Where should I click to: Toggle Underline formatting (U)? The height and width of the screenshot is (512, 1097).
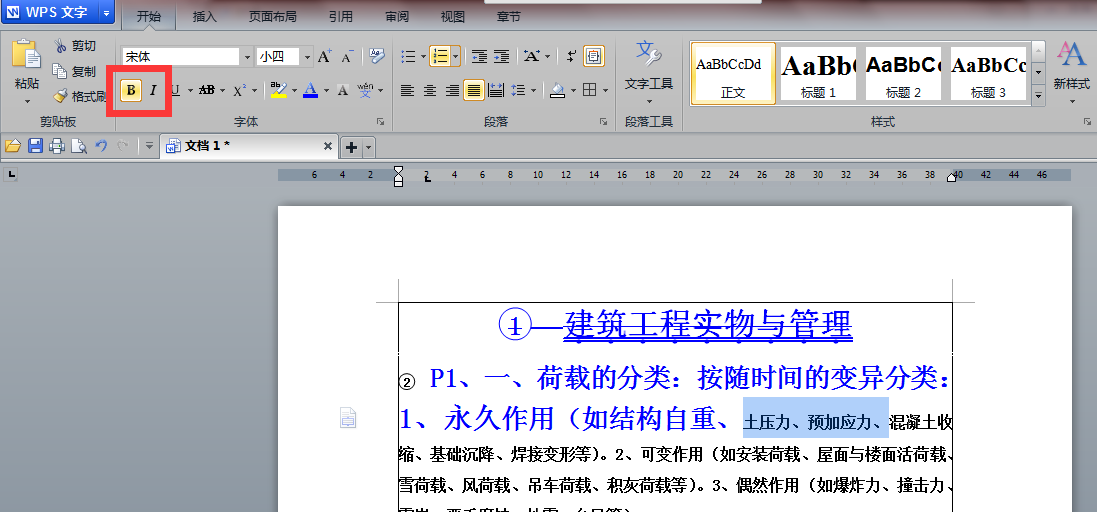point(175,90)
